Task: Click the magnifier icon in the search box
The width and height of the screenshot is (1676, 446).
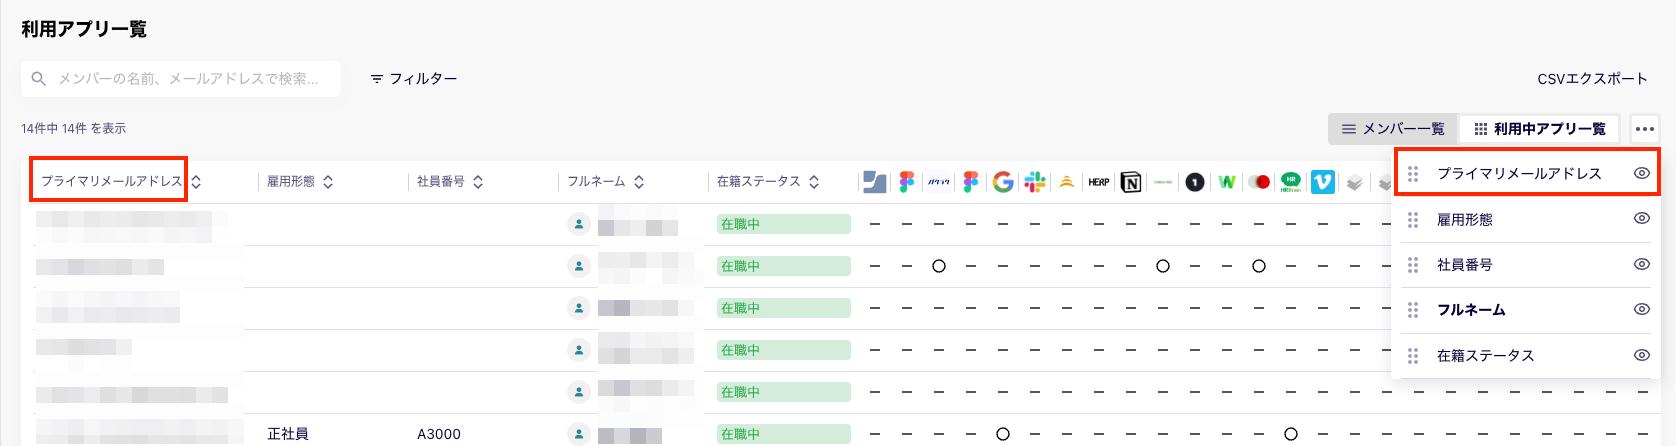Action: (x=39, y=78)
